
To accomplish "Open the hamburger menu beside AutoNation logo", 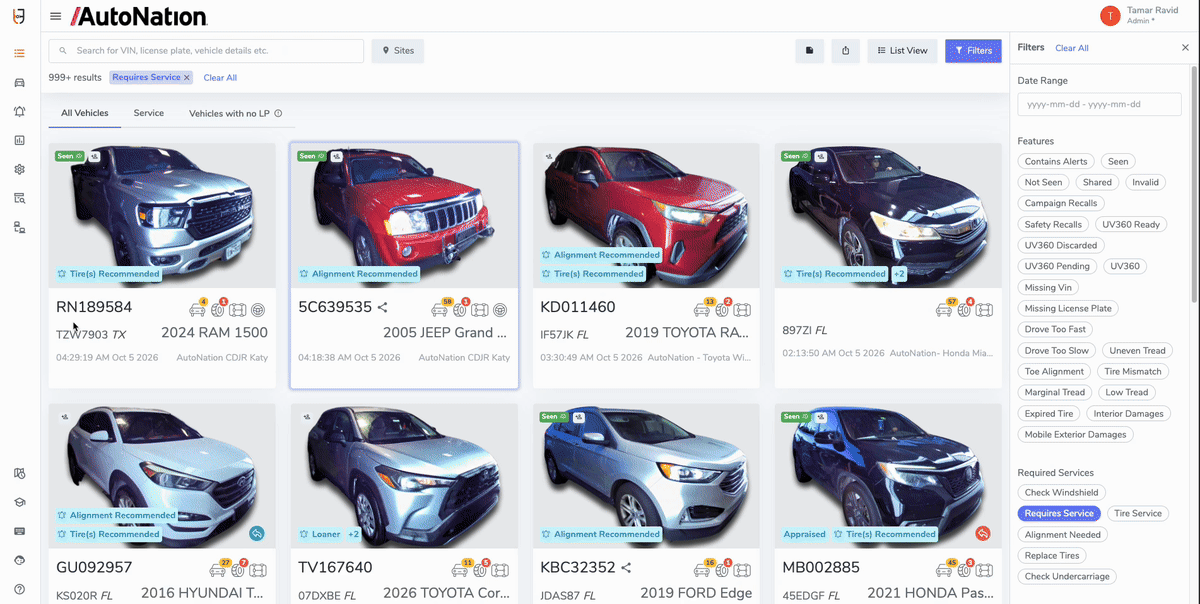I will [x=55, y=17].
